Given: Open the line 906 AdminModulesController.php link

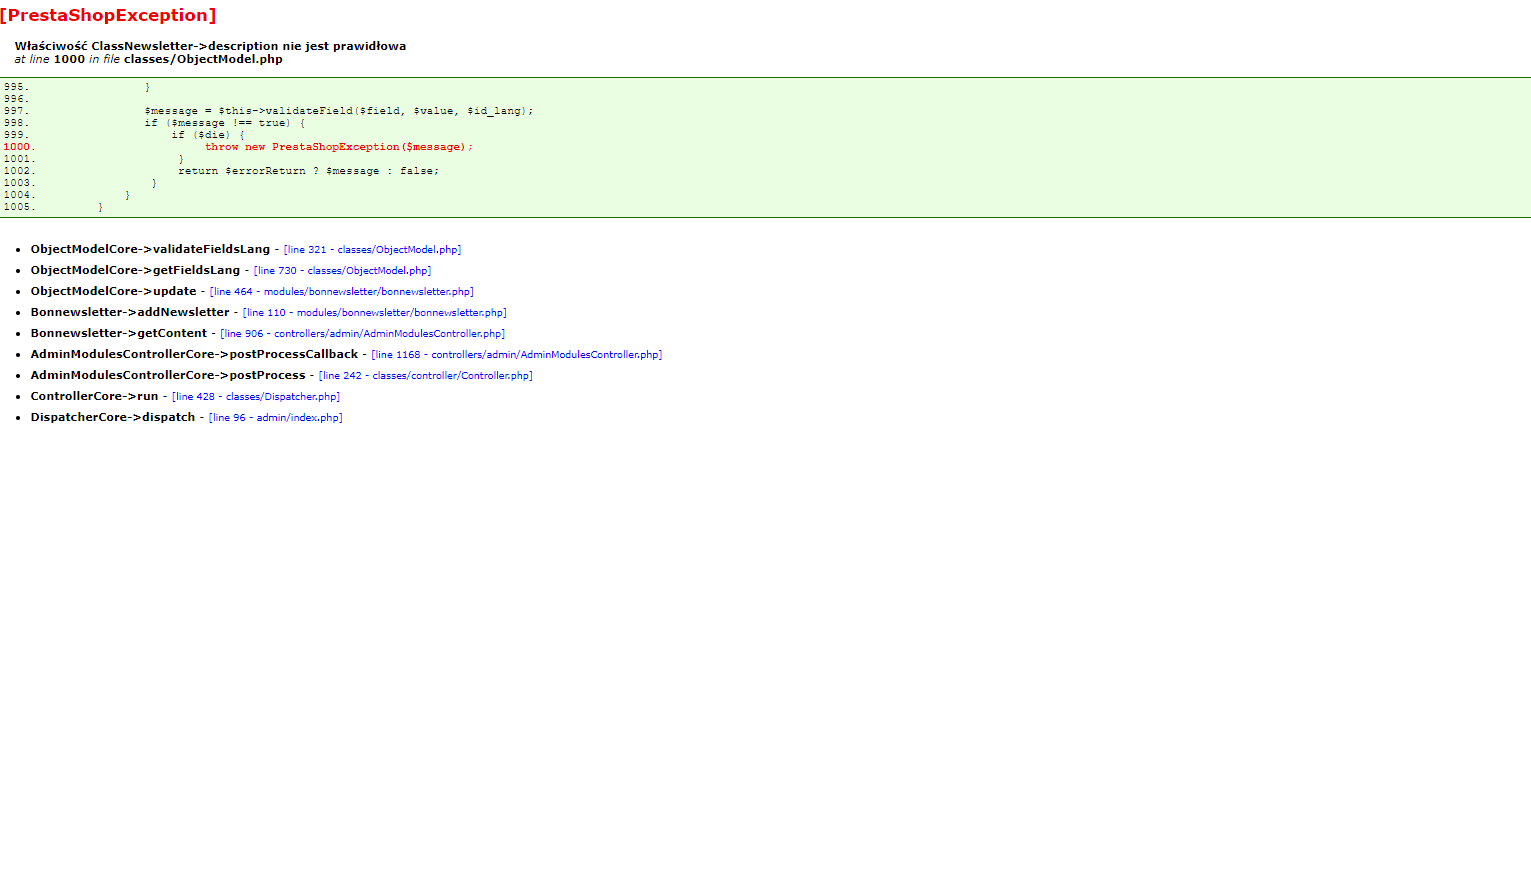Looking at the screenshot, I should point(362,334).
